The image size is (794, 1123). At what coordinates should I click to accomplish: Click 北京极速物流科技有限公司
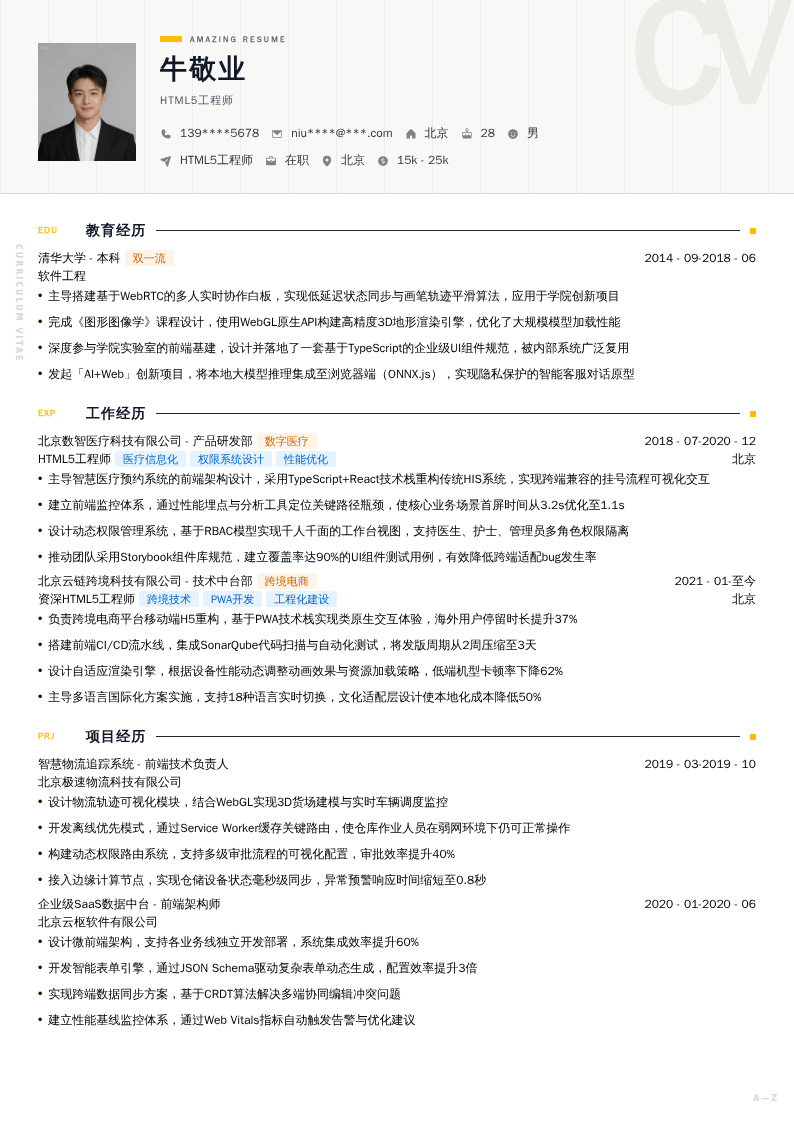[x=110, y=782]
